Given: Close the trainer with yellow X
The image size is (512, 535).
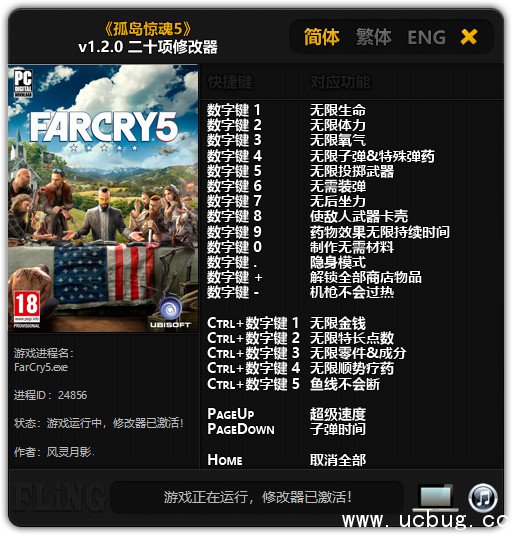Looking at the screenshot, I should [x=469, y=37].
